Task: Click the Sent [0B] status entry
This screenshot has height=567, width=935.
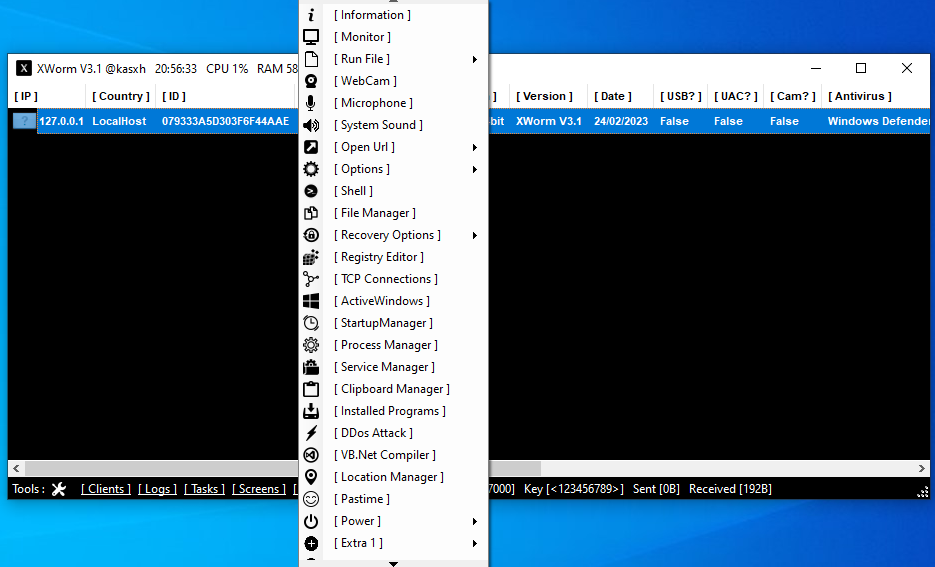Action: pos(656,489)
